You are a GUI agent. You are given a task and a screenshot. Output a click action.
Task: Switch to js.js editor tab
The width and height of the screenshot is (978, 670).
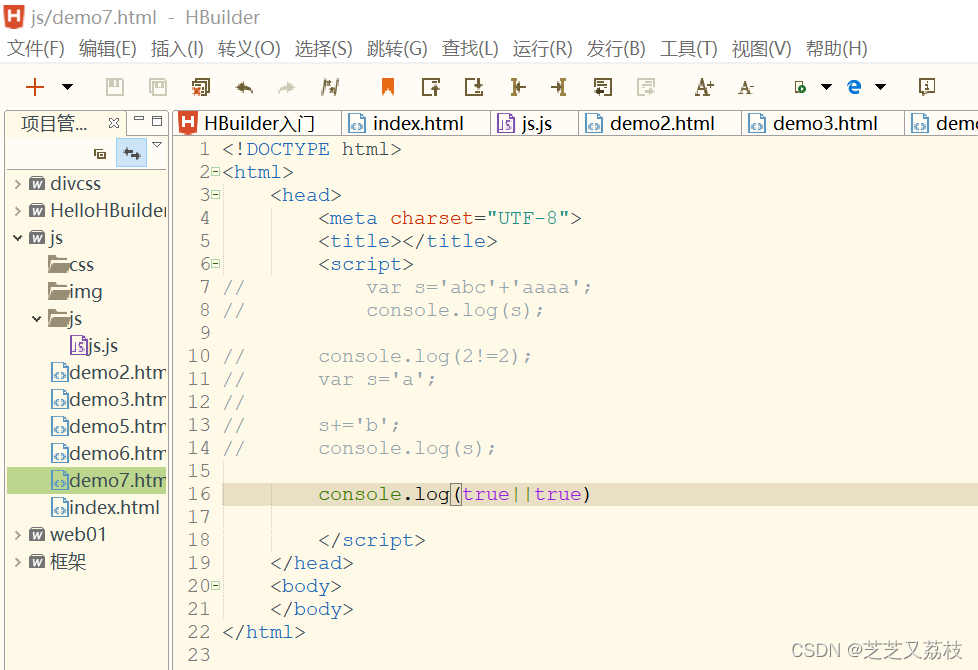535,124
